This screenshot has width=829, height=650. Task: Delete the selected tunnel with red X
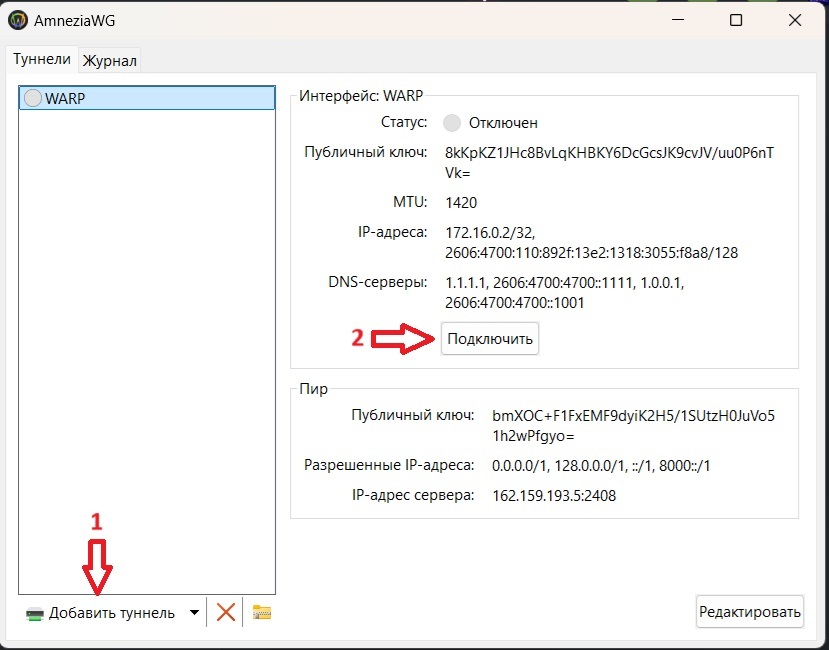tap(226, 612)
